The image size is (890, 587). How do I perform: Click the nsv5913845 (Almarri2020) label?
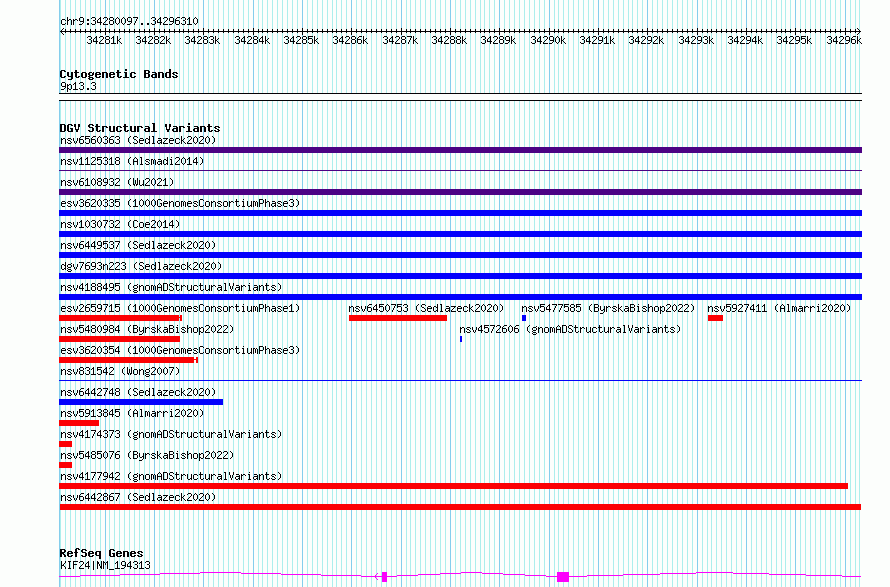[132, 413]
